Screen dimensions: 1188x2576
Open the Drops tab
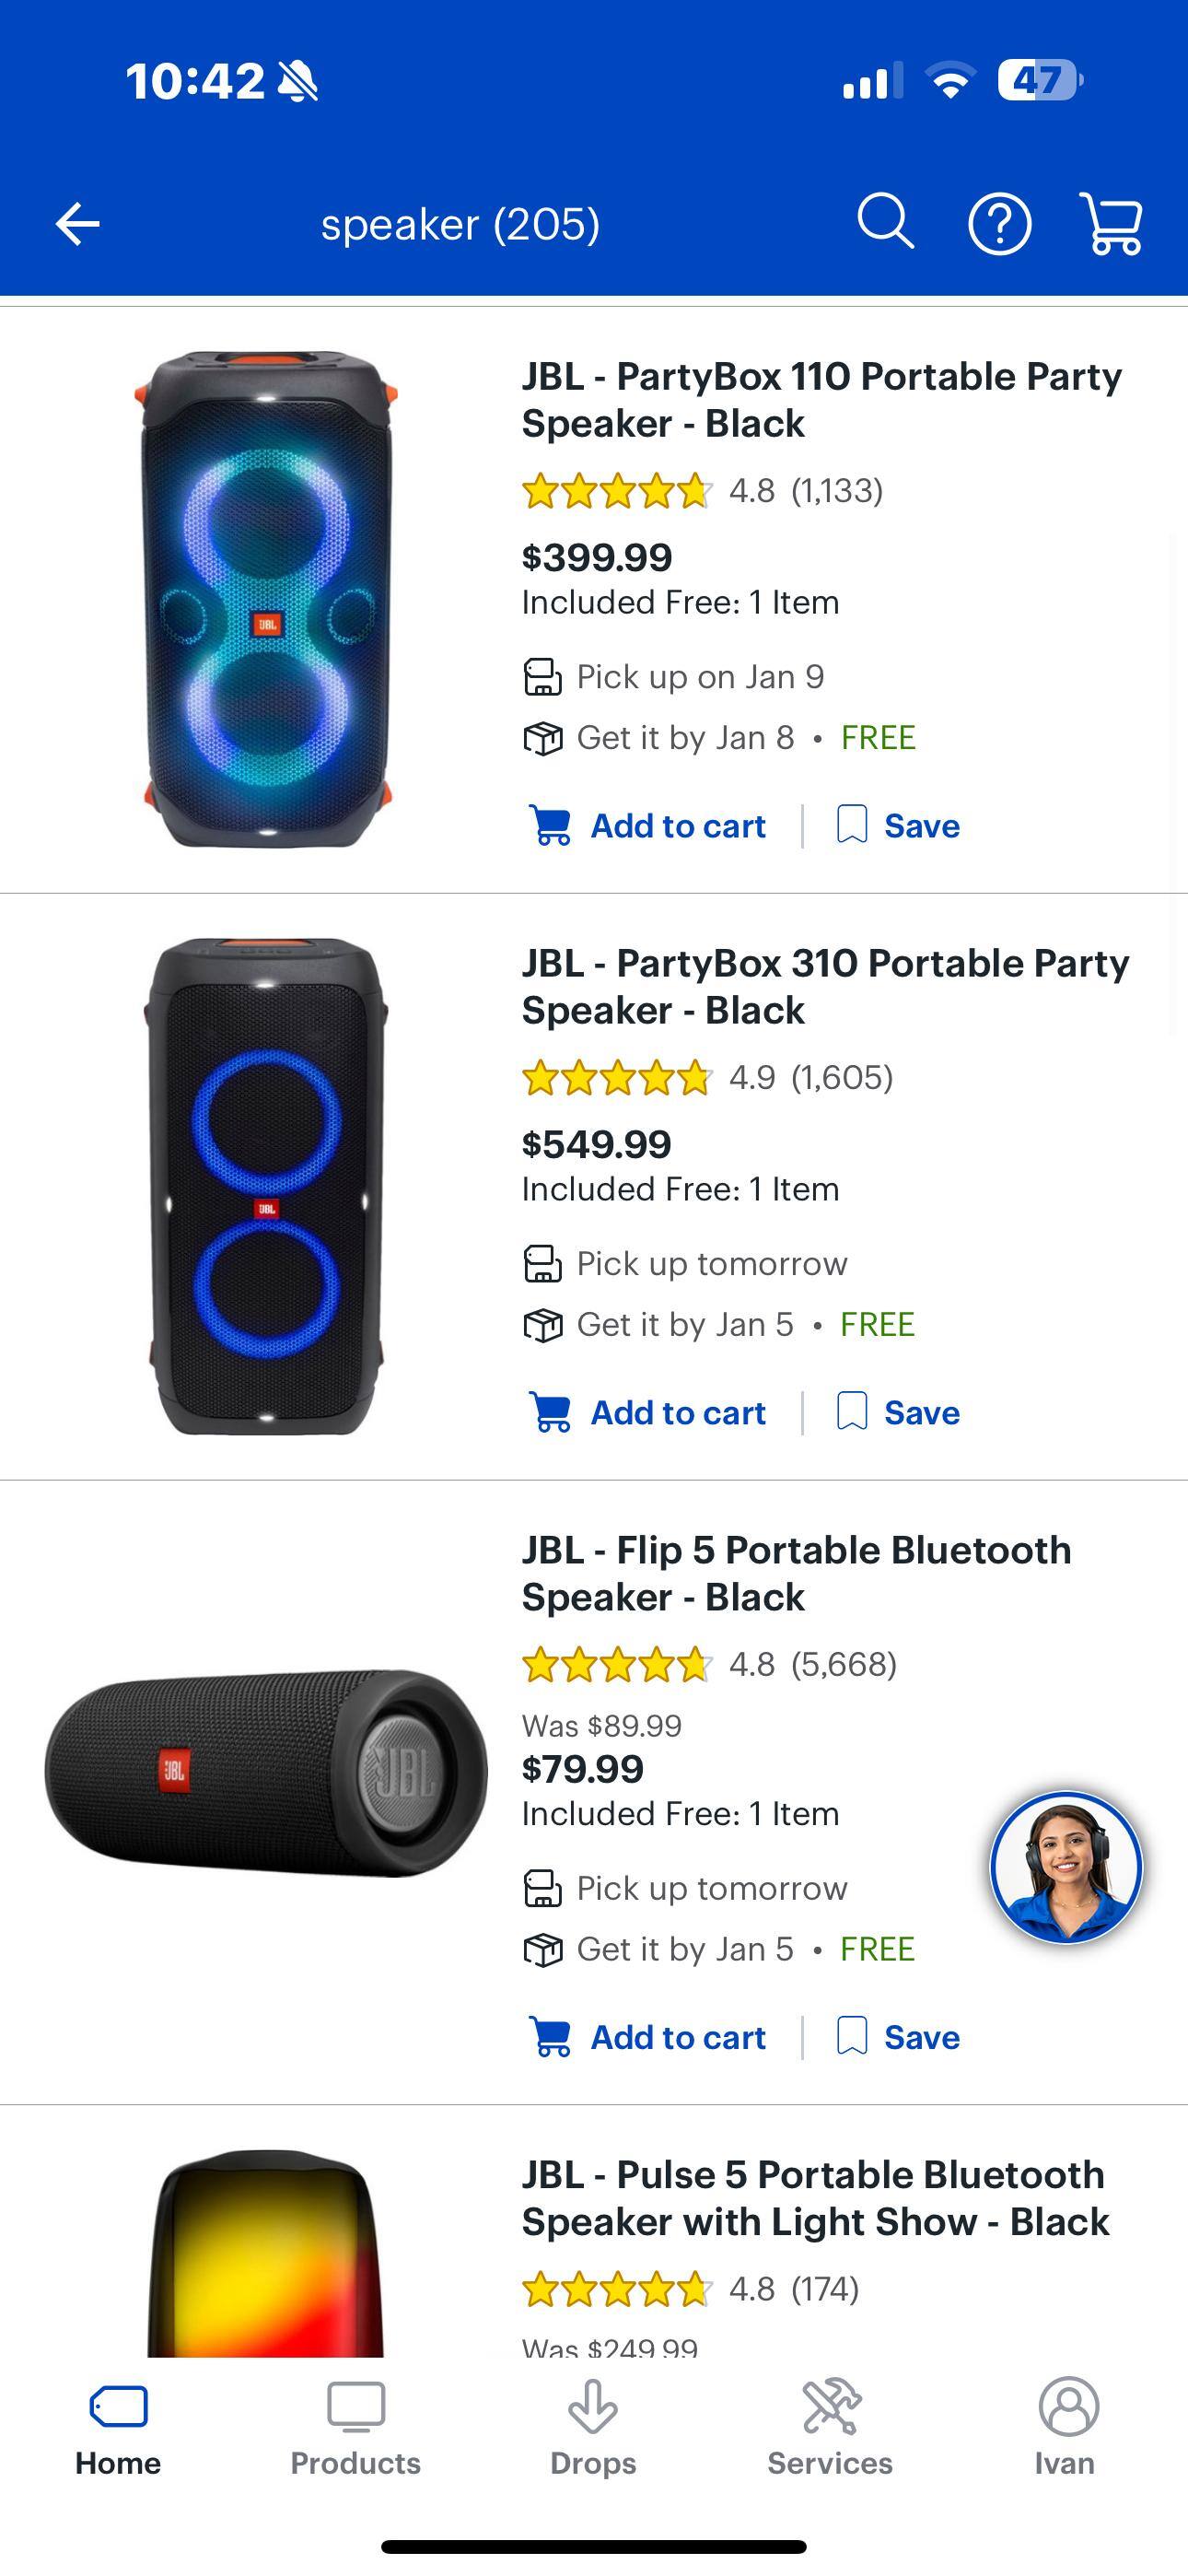(593, 2427)
